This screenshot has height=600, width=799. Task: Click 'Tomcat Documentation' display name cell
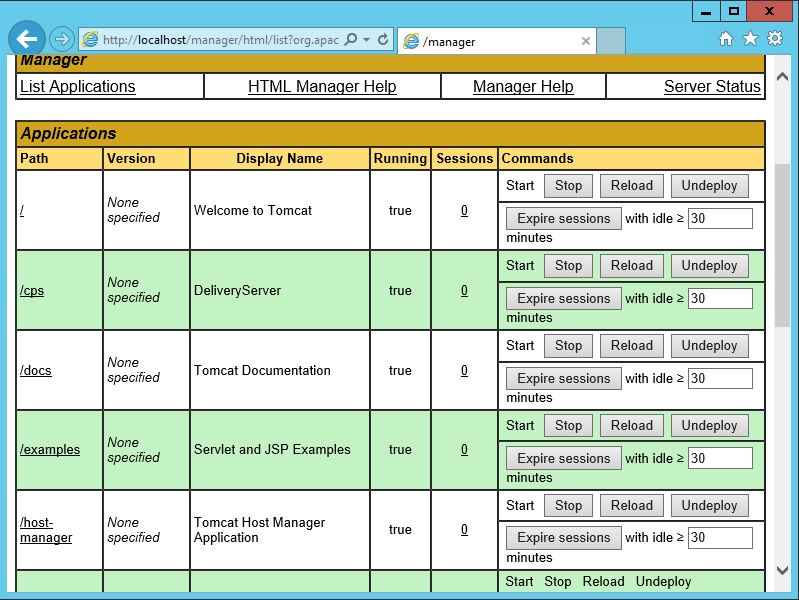(x=279, y=371)
